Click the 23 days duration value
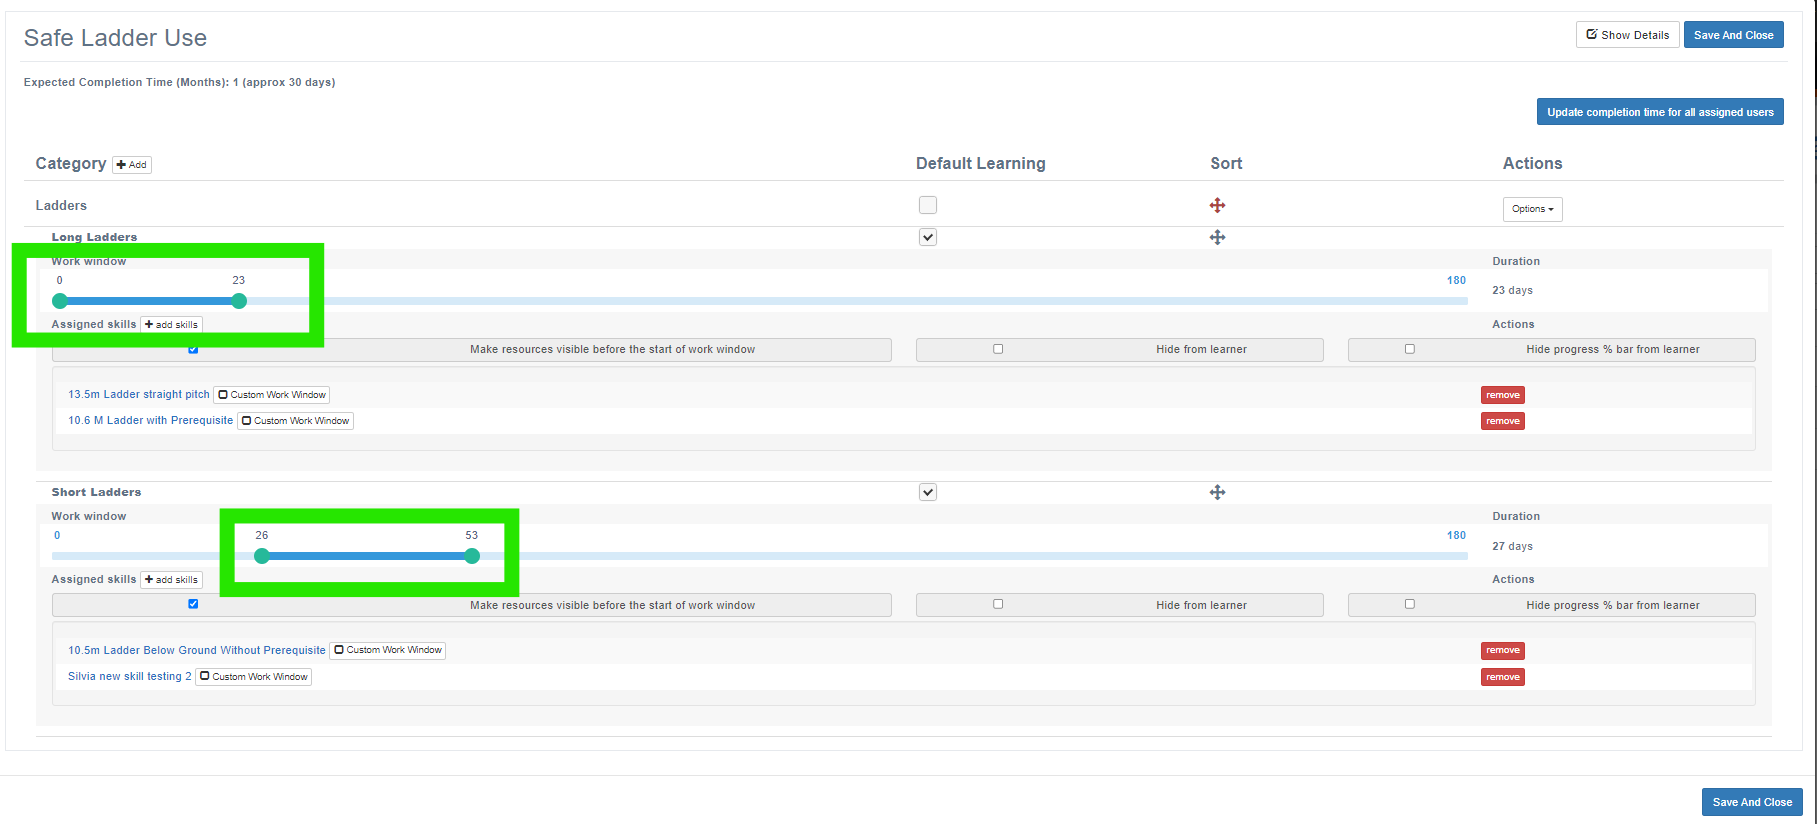1817x824 pixels. pos(1512,291)
